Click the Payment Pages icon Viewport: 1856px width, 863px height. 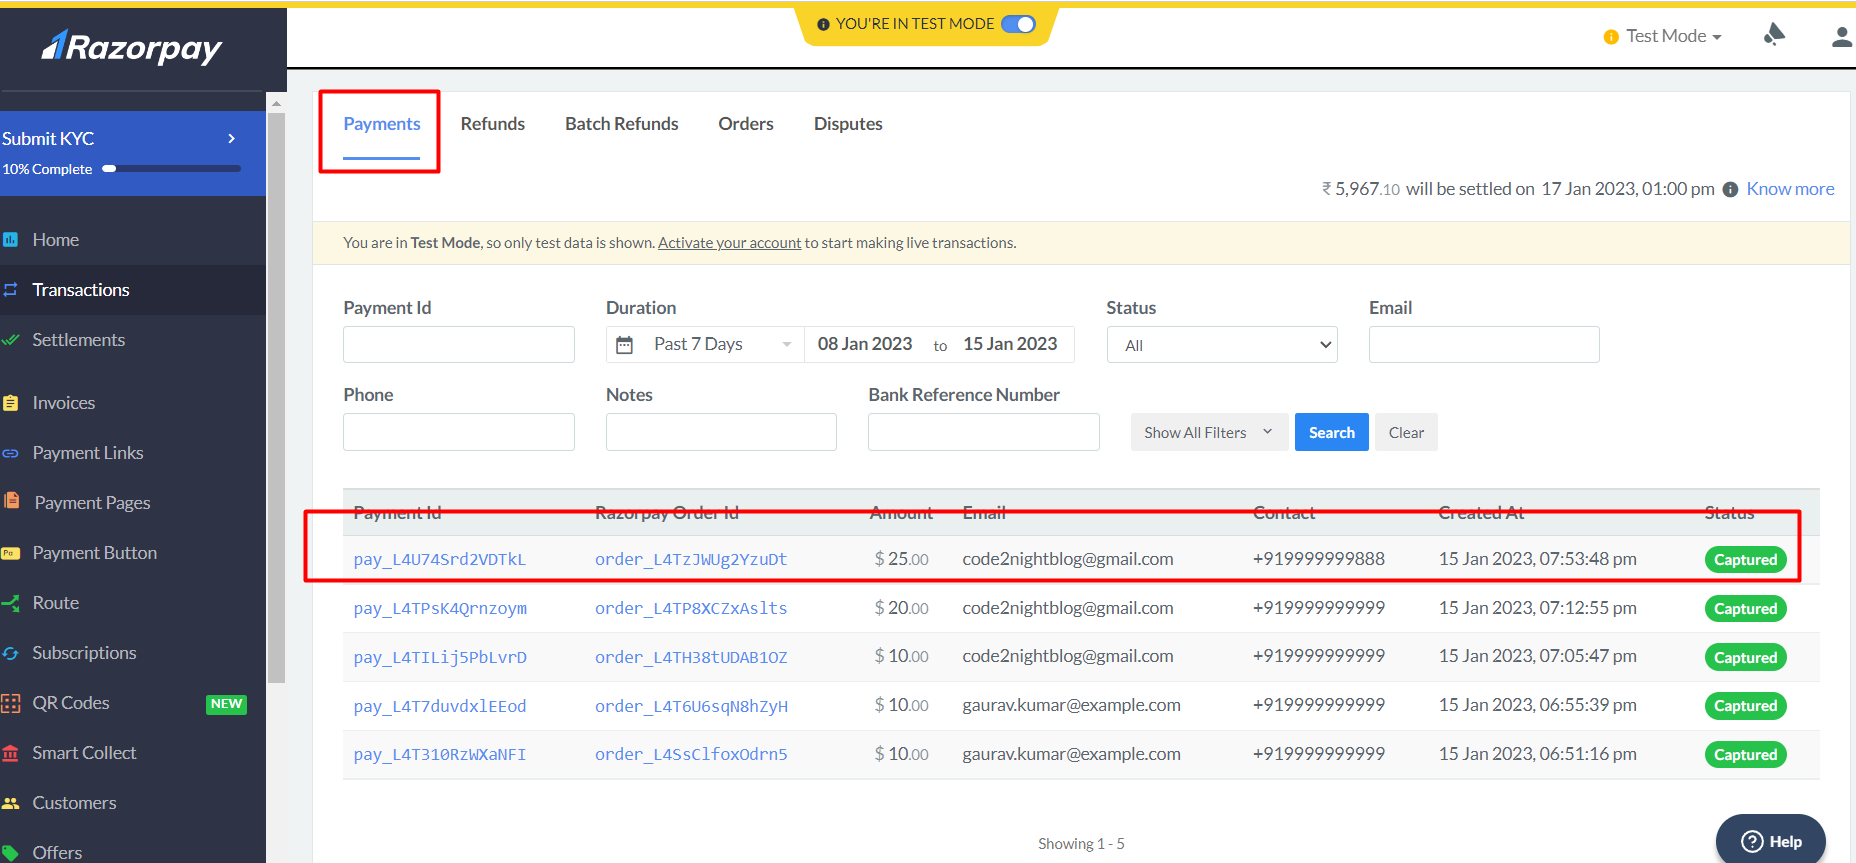11,501
